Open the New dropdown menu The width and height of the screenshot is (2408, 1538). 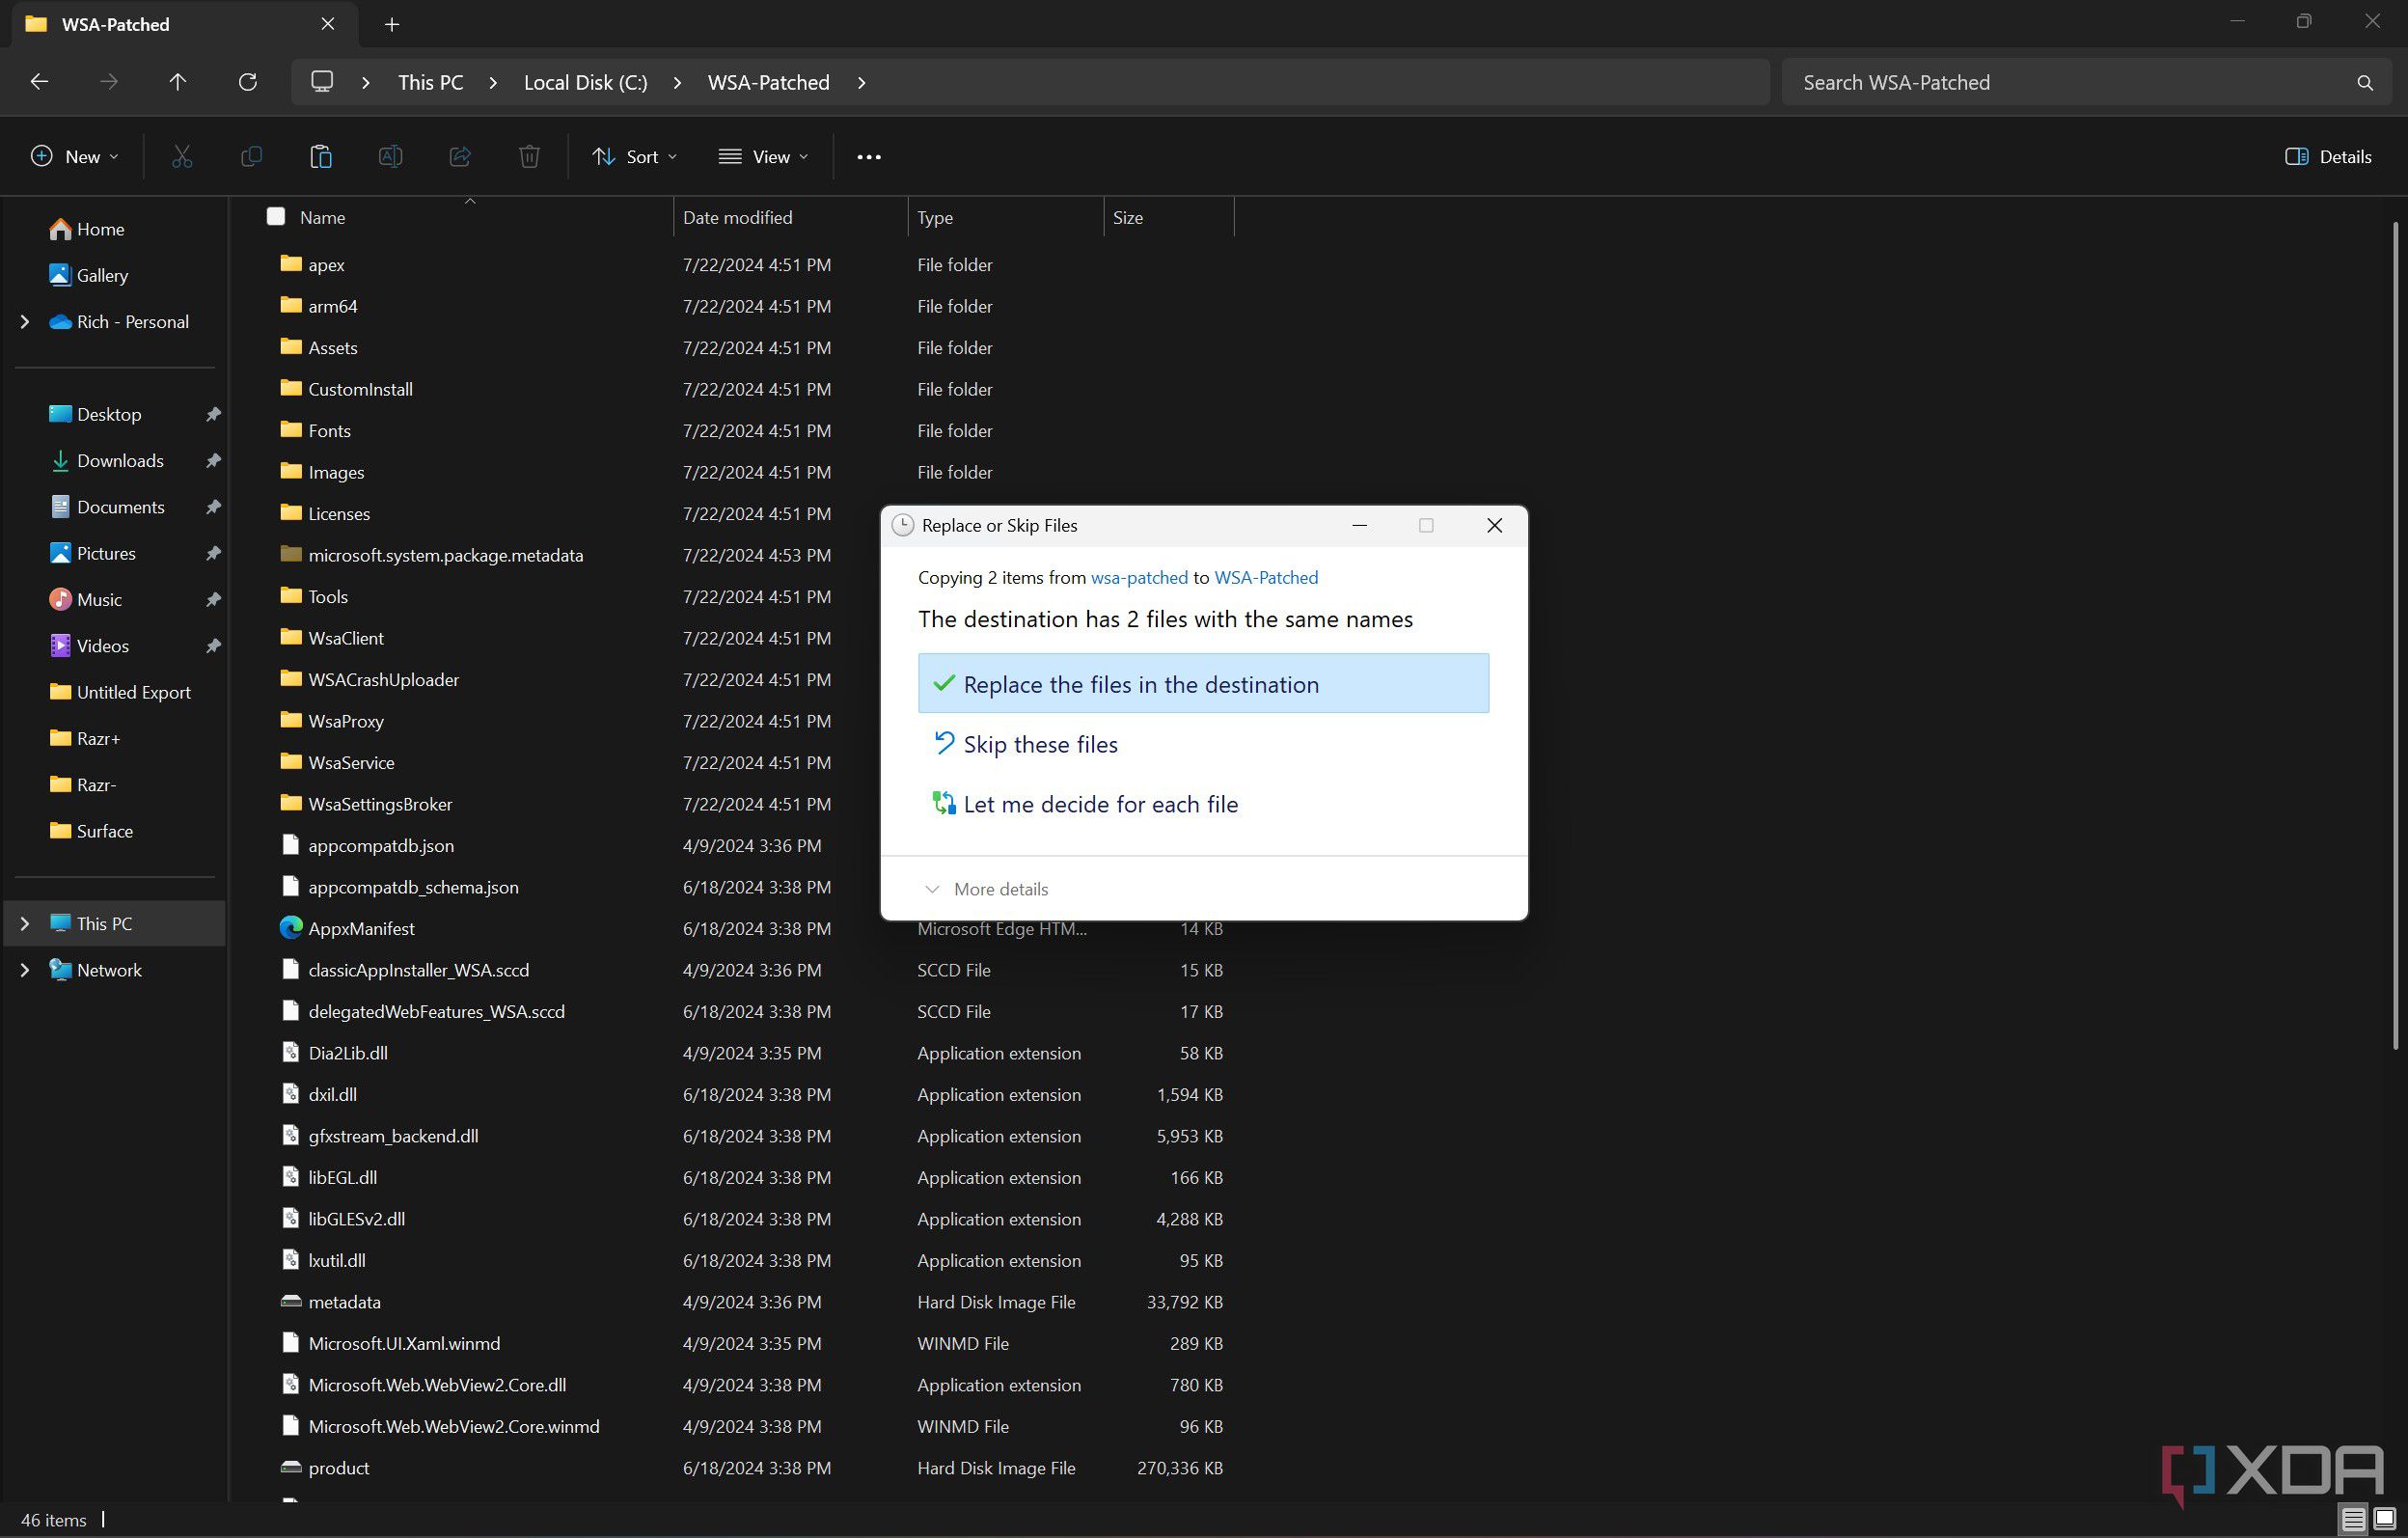[75, 157]
